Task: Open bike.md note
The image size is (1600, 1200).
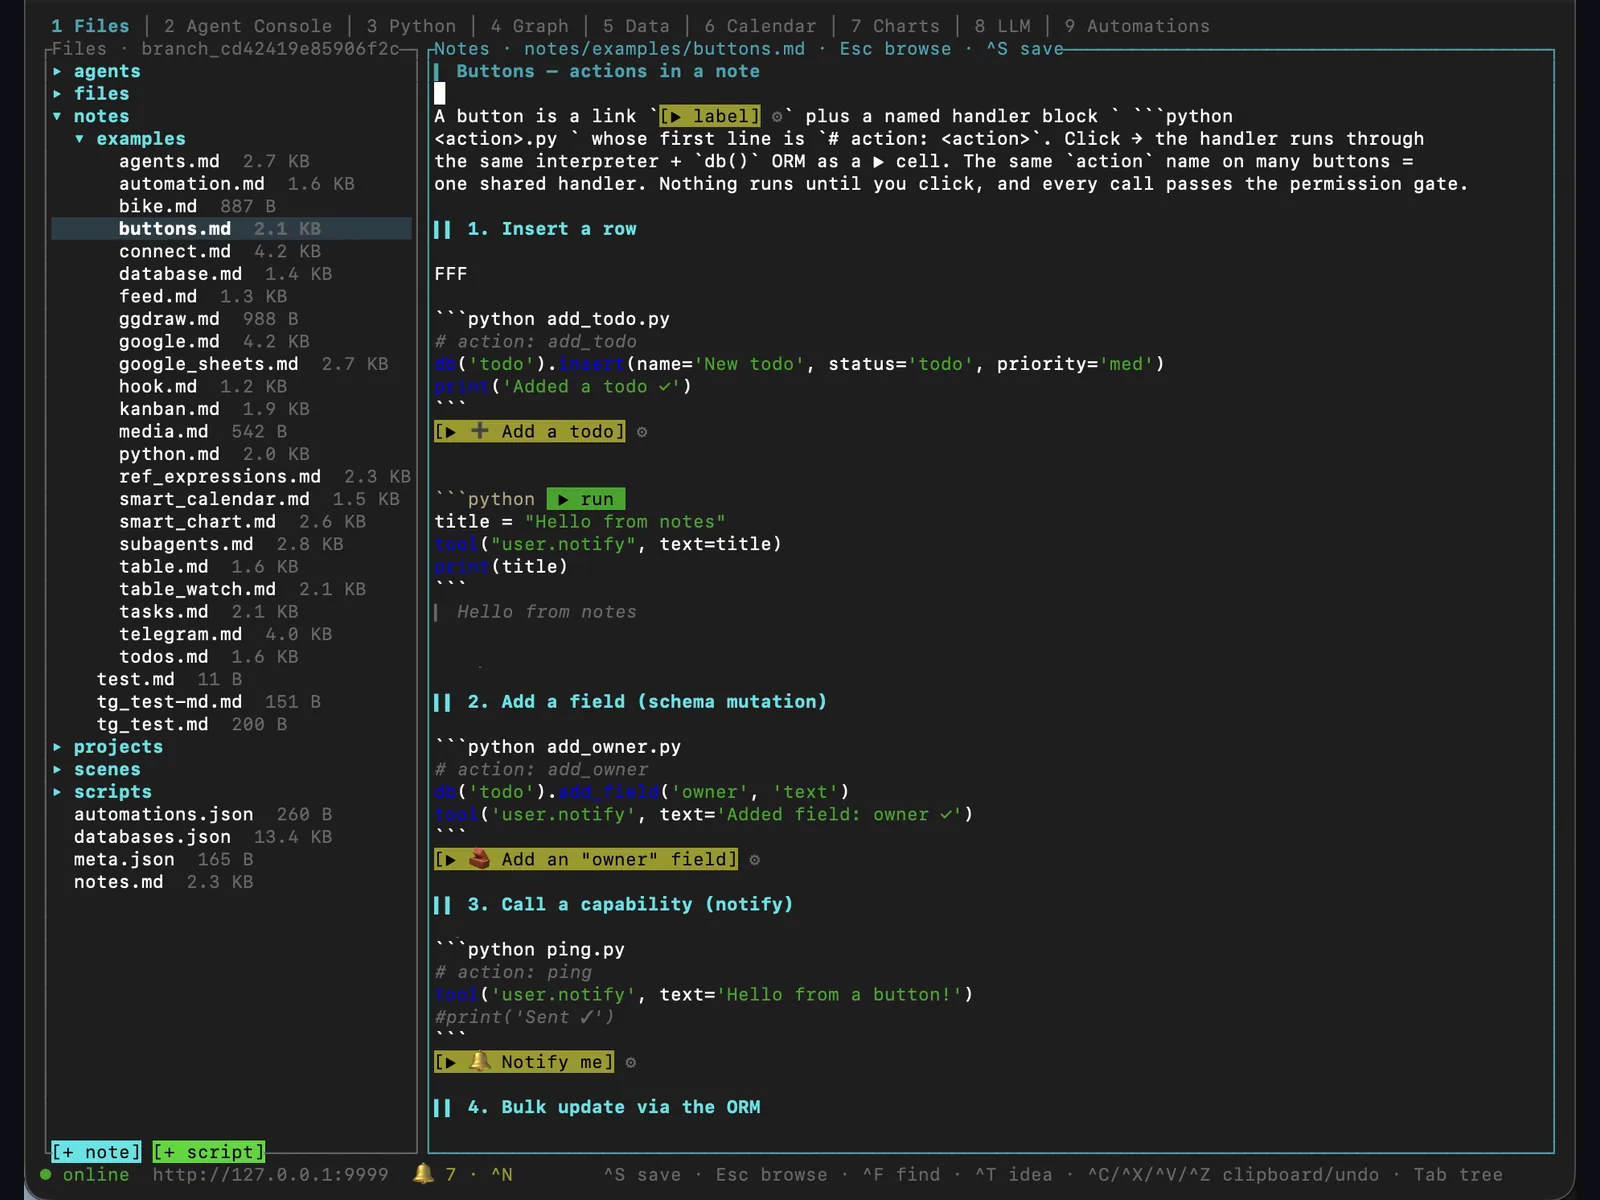Action: tap(158, 207)
